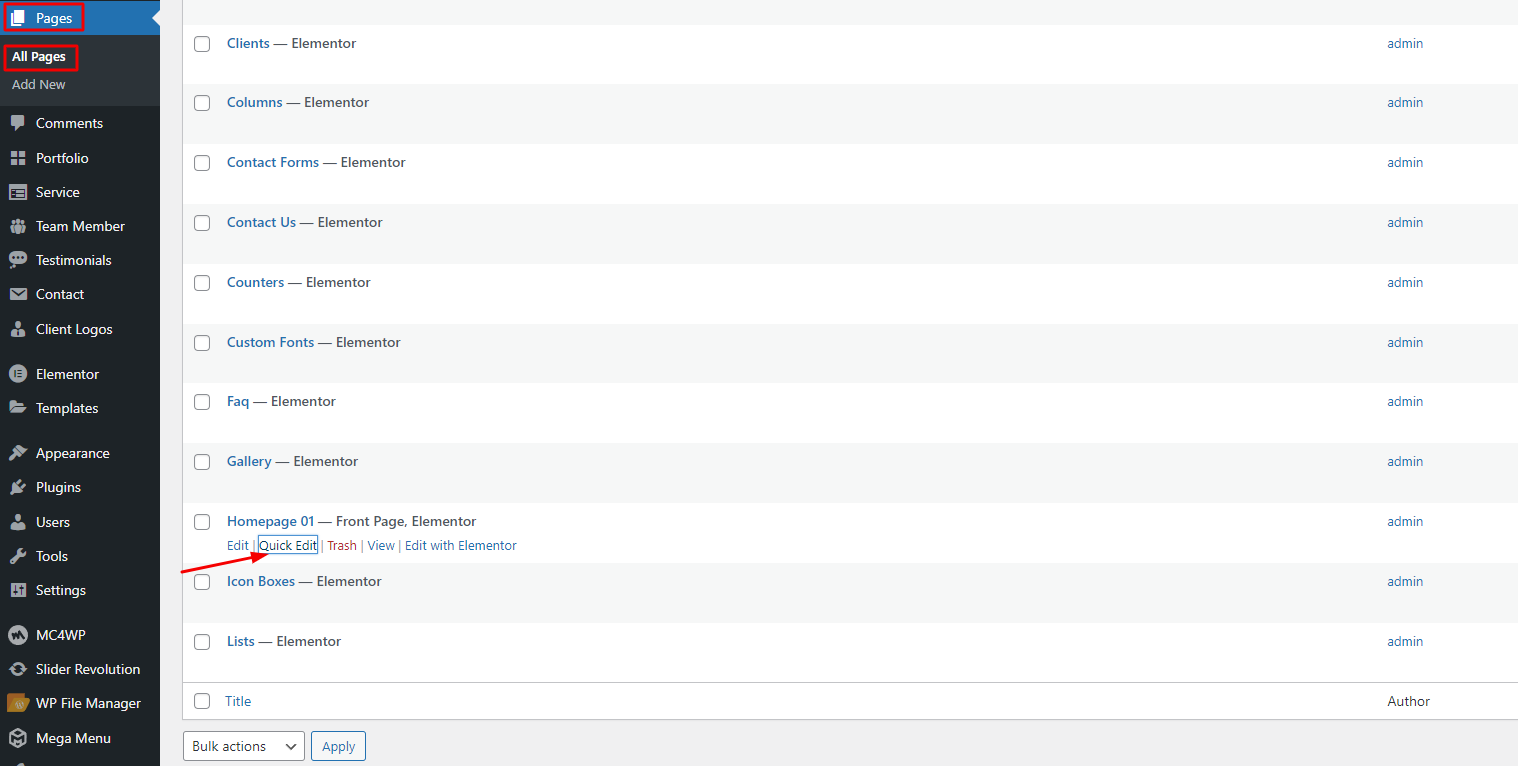
Task: Open the Settings menu item
Action: pos(60,590)
